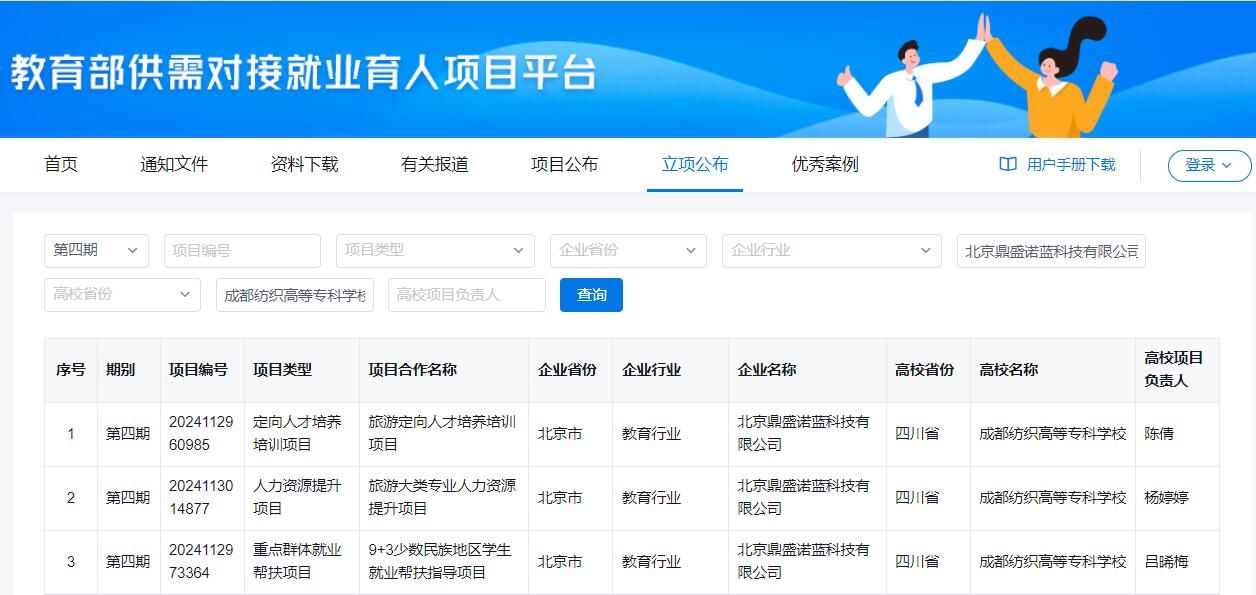Viewport: 1256px width, 595px height.
Task: Open the 有关报道 tab
Action: click(434, 165)
